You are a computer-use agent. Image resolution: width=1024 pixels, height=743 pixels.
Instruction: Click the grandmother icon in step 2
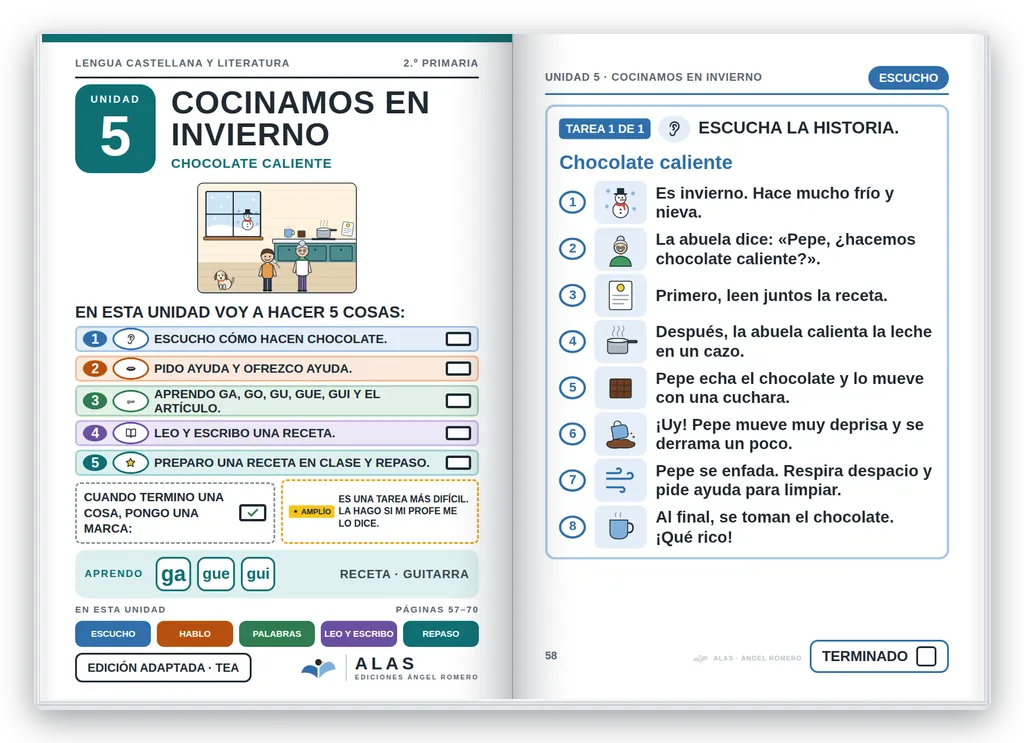(x=620, y=249)
